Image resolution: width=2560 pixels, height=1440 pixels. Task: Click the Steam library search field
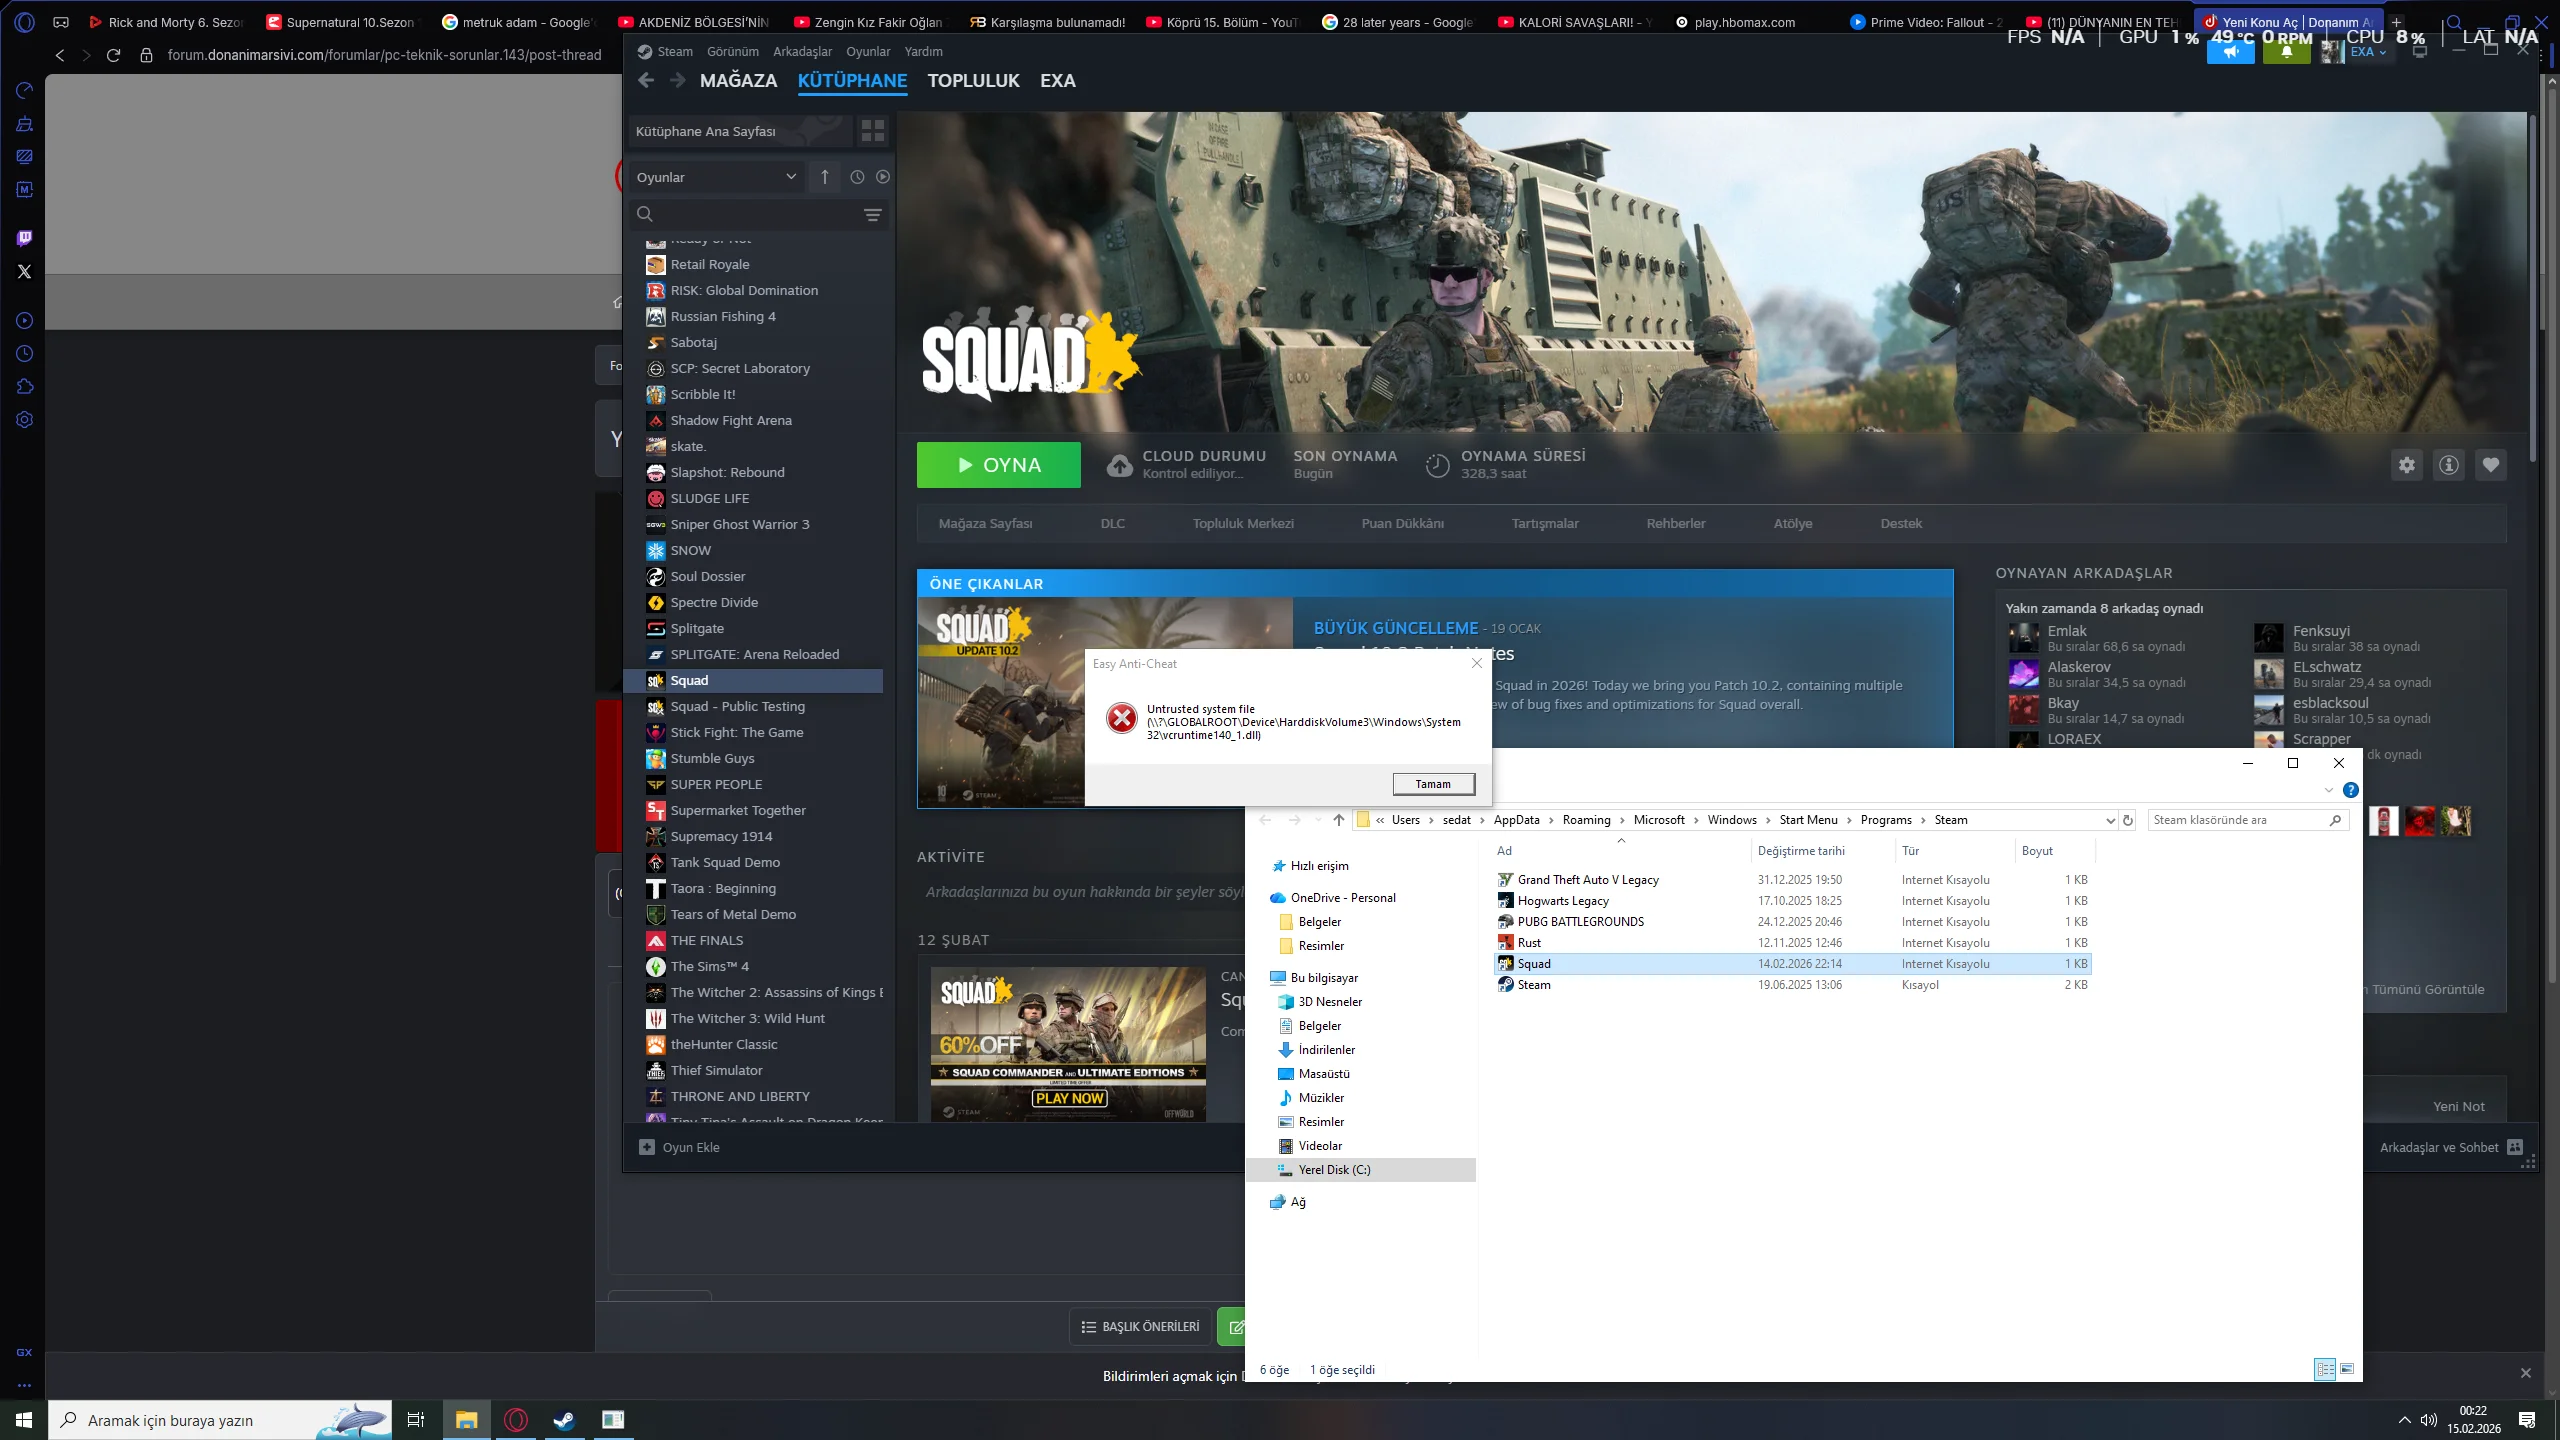tap(750, 215)
